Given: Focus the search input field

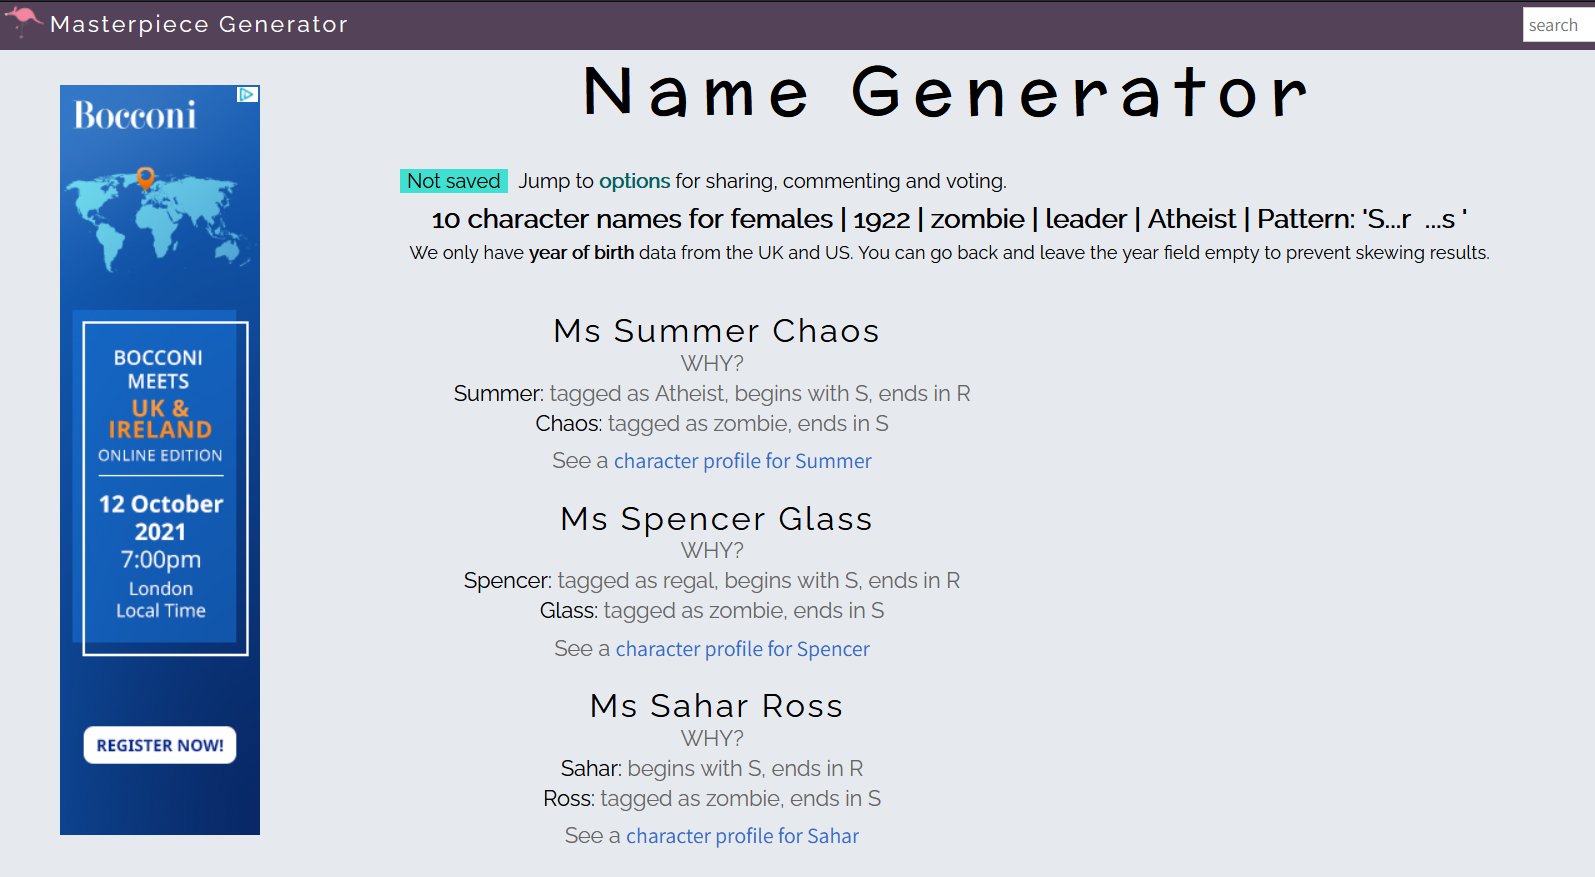Looking at the screenshot, I should (1557, 25).
